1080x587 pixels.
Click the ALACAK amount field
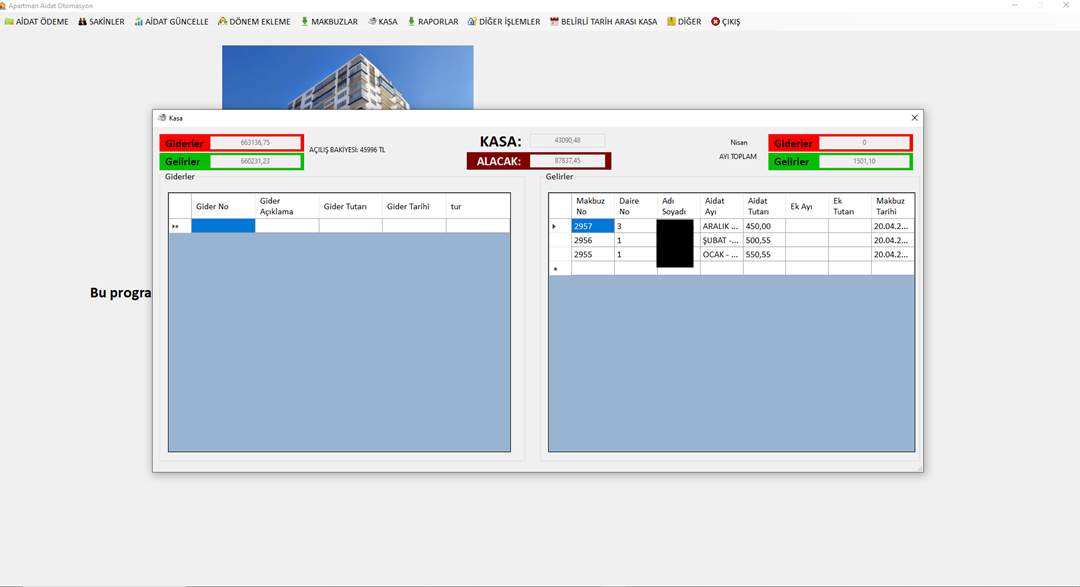(x=567, y=161)
